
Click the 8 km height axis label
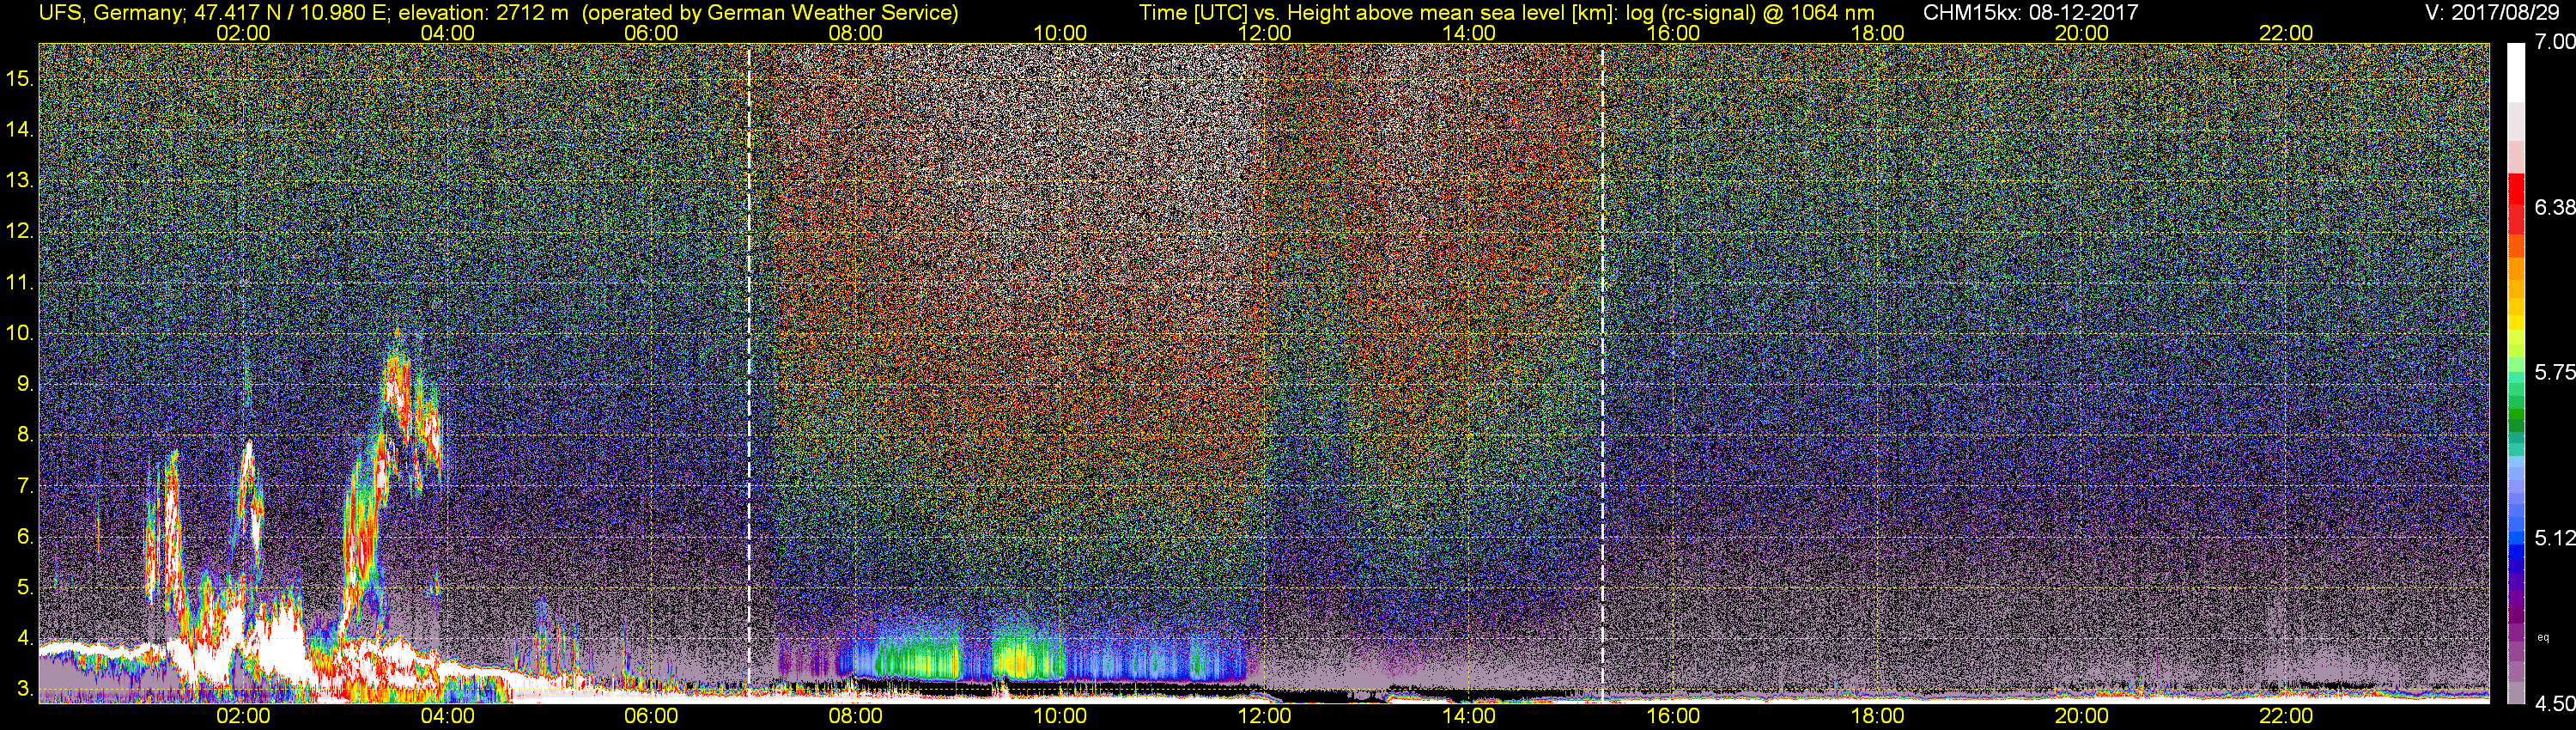25,435
